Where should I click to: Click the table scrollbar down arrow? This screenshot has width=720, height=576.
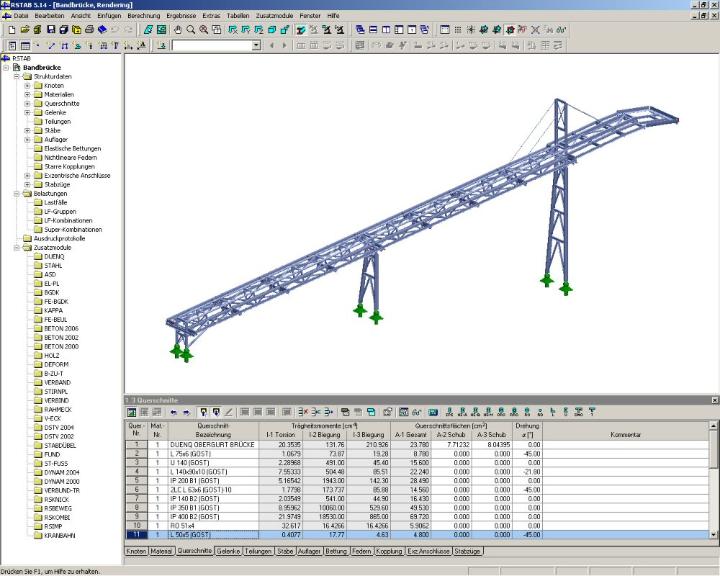pos(713,534)
